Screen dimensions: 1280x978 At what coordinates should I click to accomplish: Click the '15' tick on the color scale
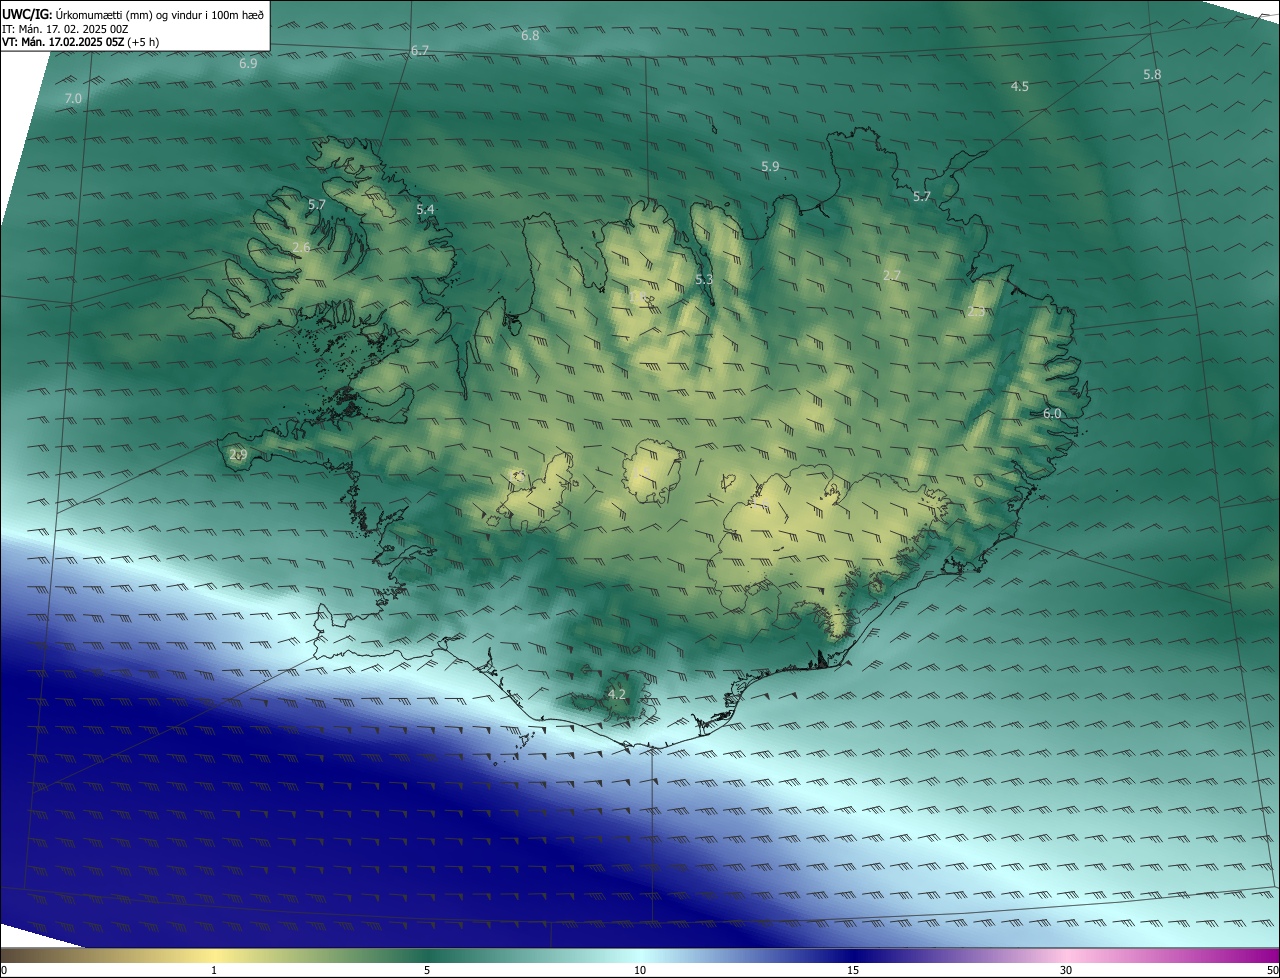(x=853, y=971)
